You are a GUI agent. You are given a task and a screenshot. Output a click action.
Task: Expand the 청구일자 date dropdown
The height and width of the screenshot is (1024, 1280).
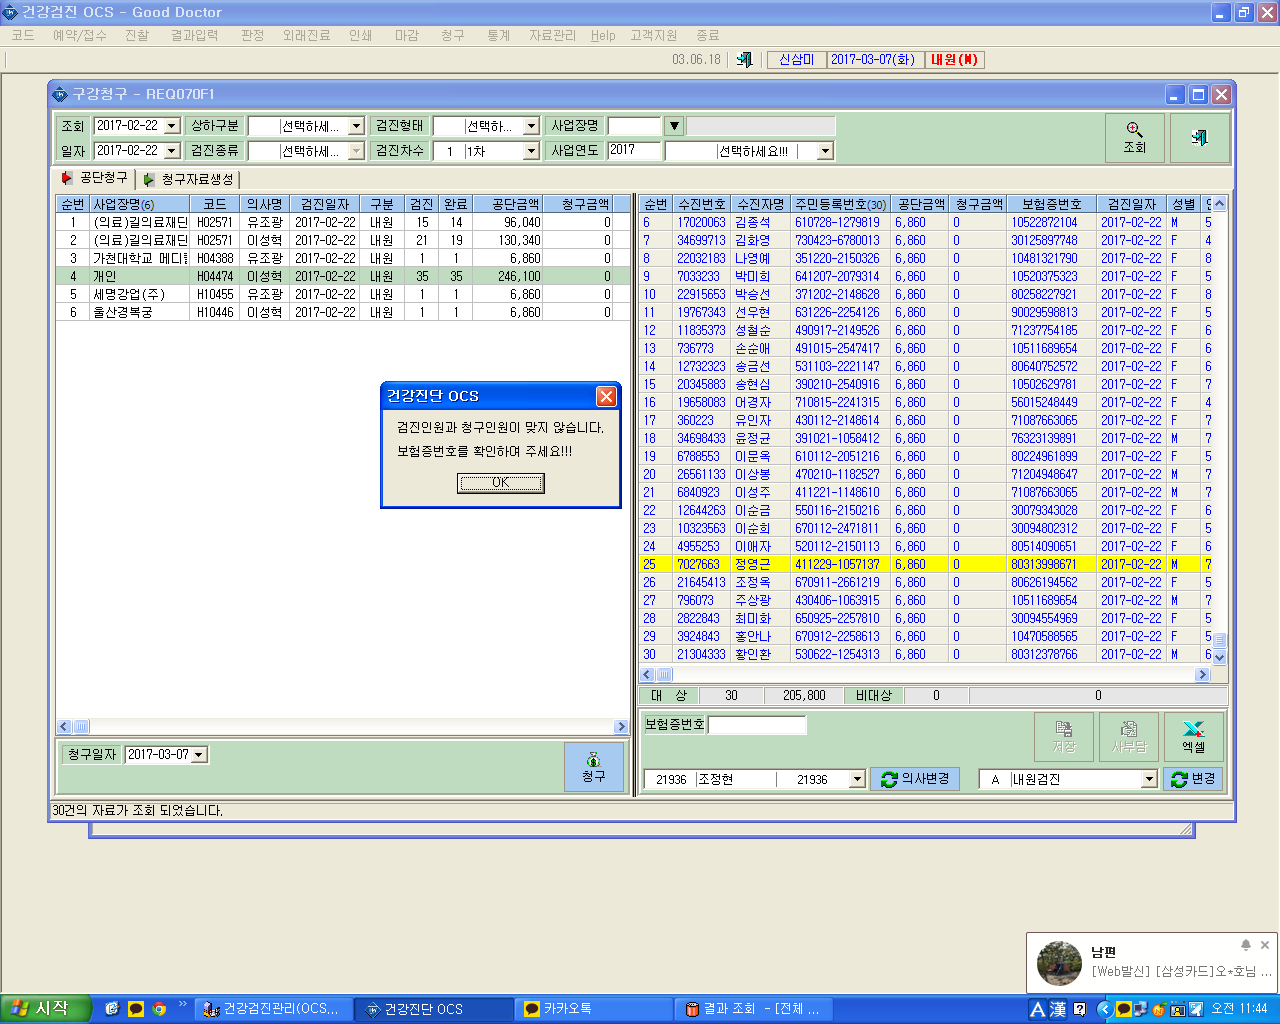click(199, 755)
